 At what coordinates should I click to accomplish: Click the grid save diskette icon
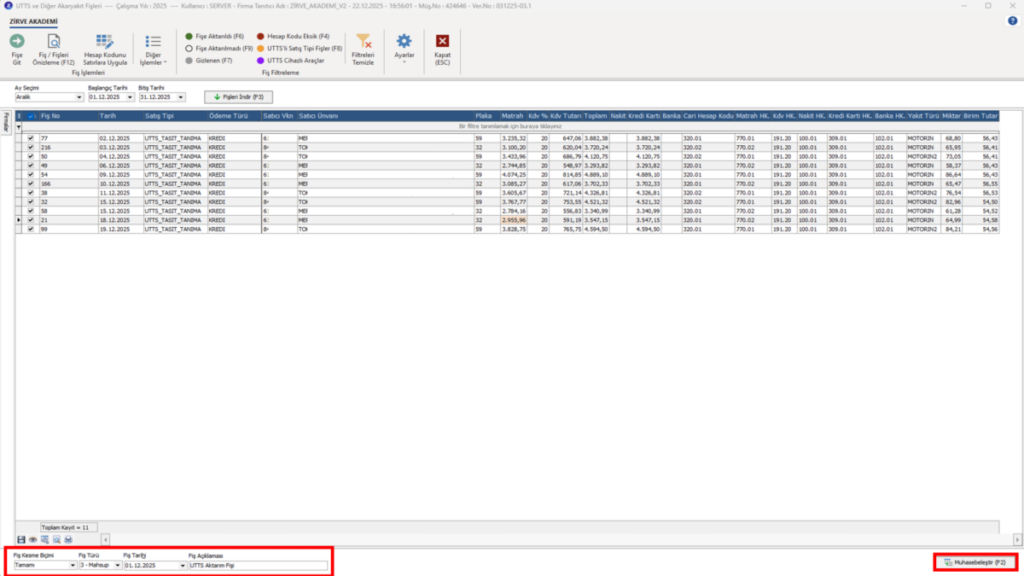[21, 539]
